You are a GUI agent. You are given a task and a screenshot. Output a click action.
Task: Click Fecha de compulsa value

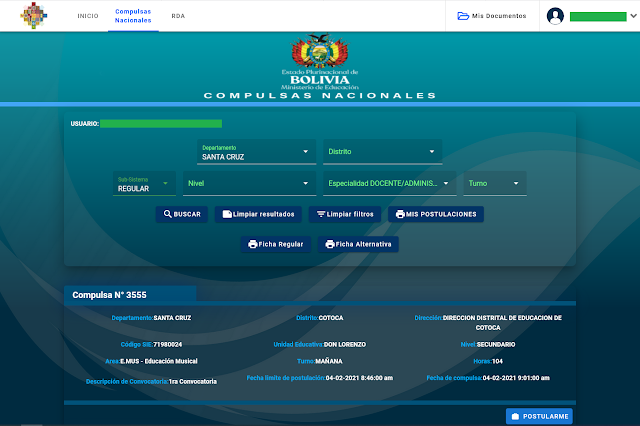(516, 378)
